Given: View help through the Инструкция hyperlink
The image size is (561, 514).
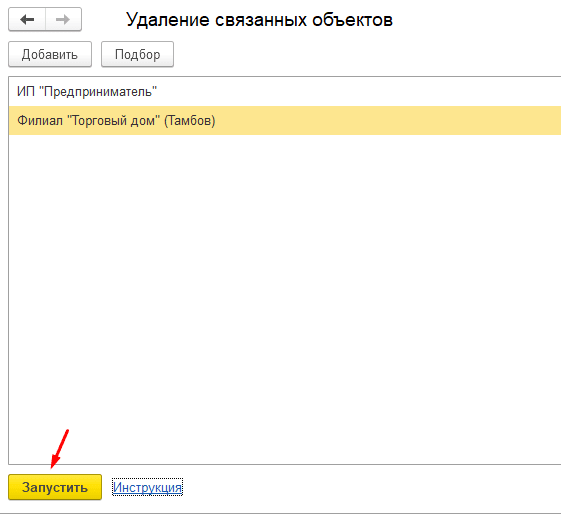Looking at the screenshot, I should click(x=147, y=487).
